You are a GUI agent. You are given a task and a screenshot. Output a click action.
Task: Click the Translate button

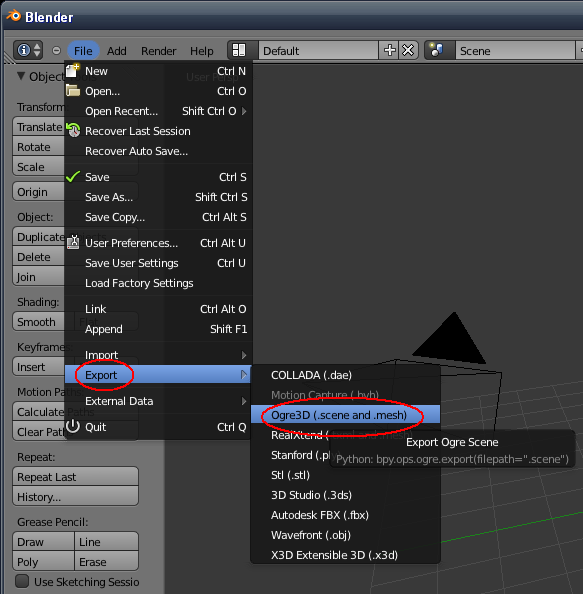(39, 127)
